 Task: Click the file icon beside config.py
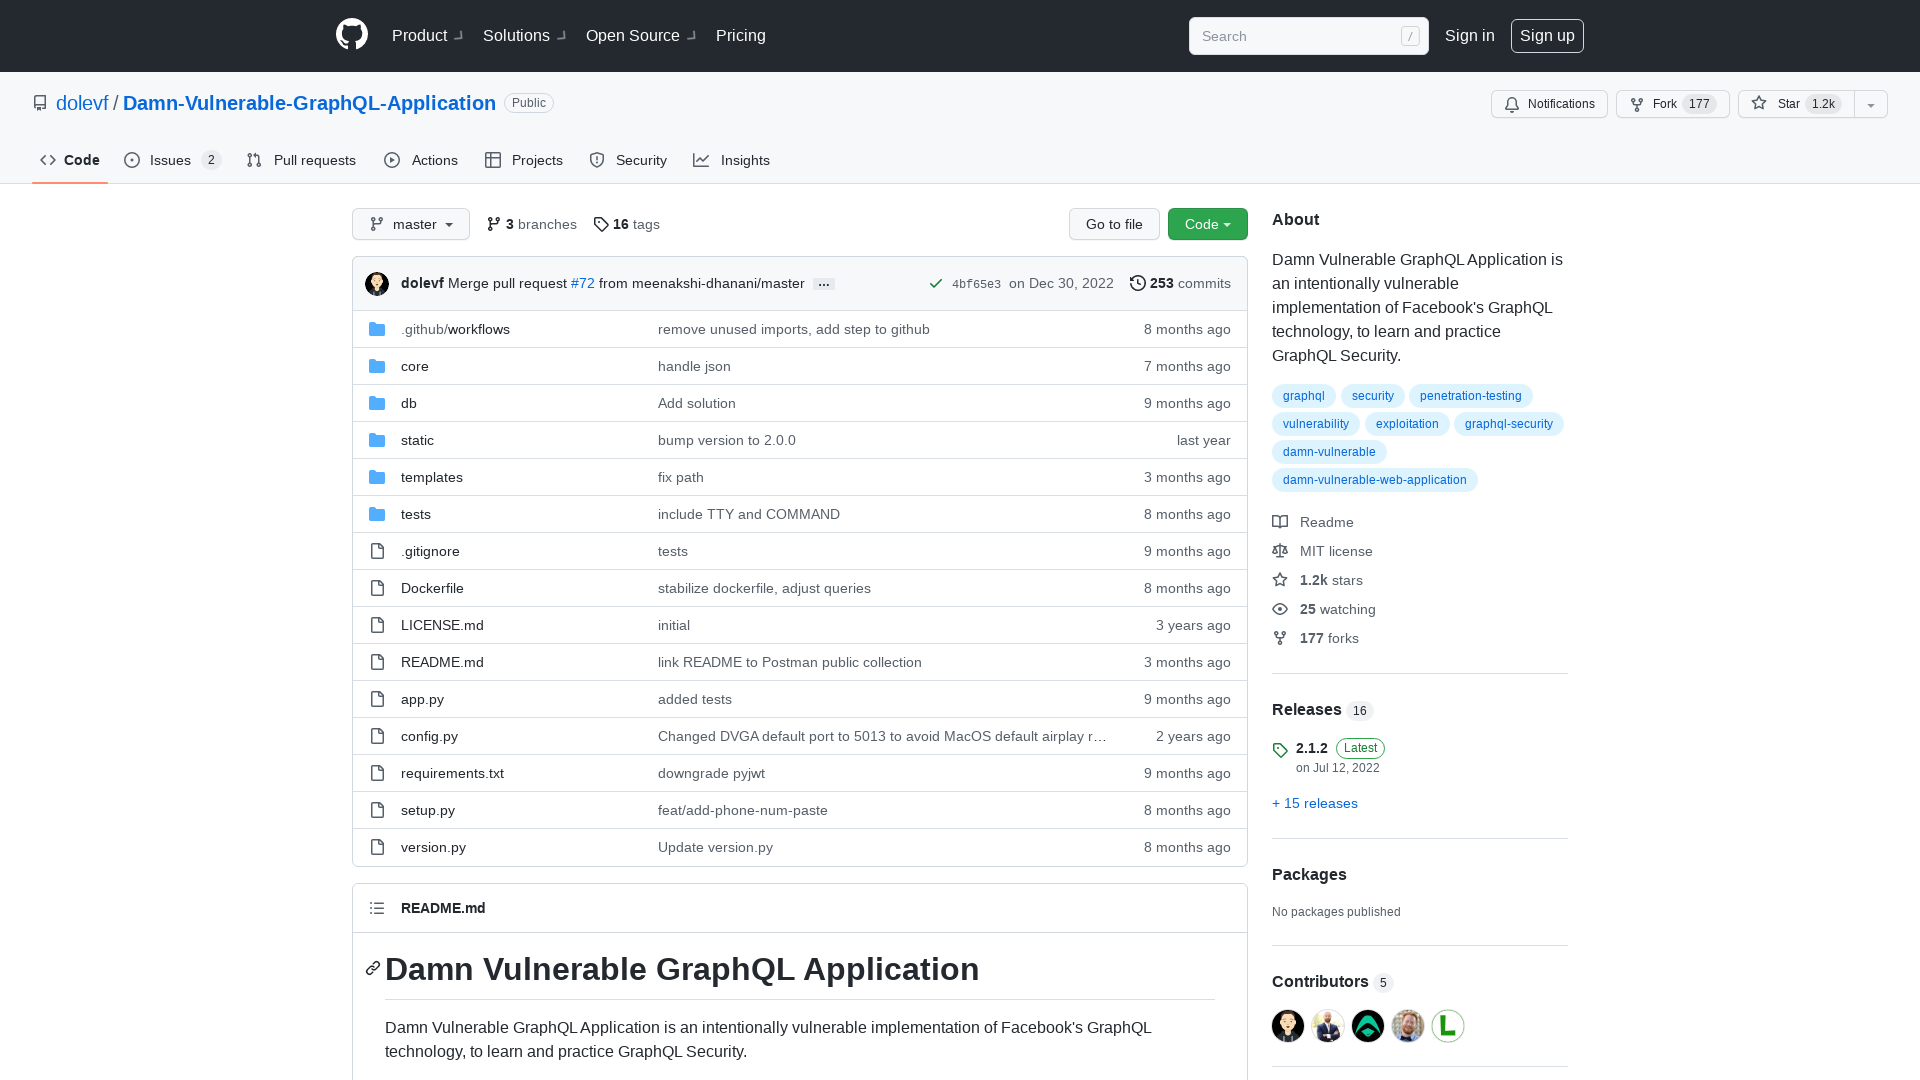[x=377, y=736]
